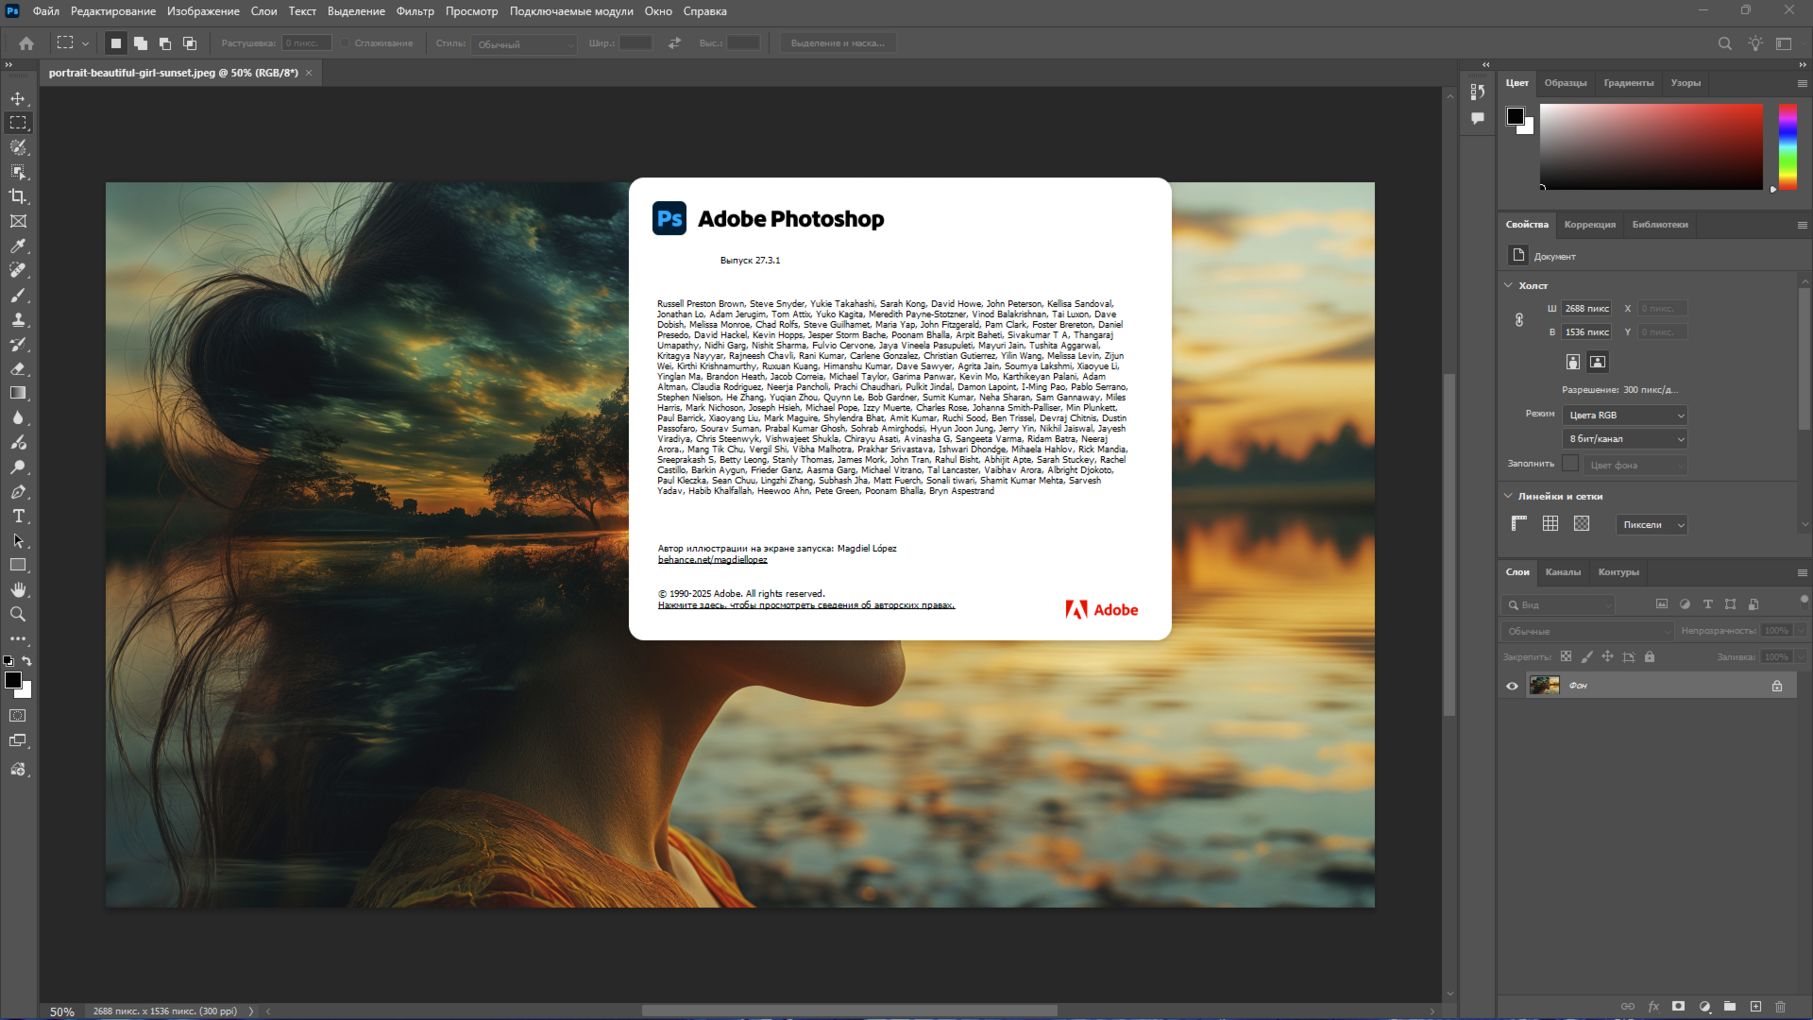Choose the Horizontal Type tool
Screen dimensions: 1813x1020
coord(18,516)
